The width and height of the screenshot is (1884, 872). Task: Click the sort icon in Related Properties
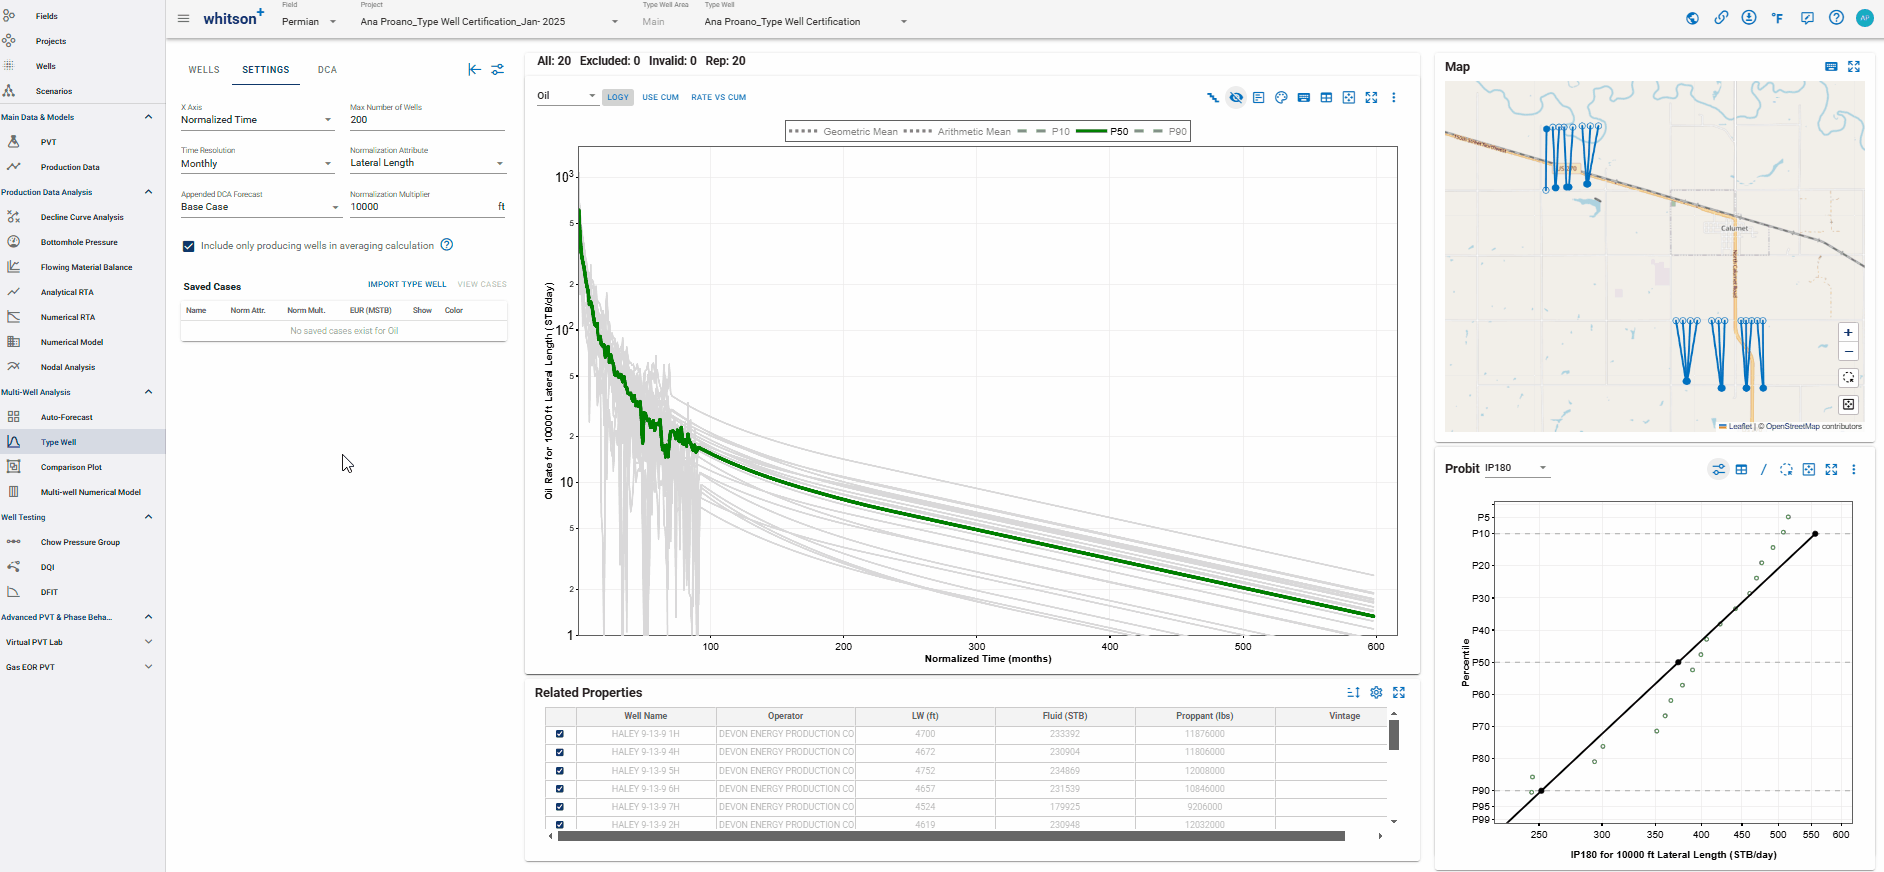1353,692
